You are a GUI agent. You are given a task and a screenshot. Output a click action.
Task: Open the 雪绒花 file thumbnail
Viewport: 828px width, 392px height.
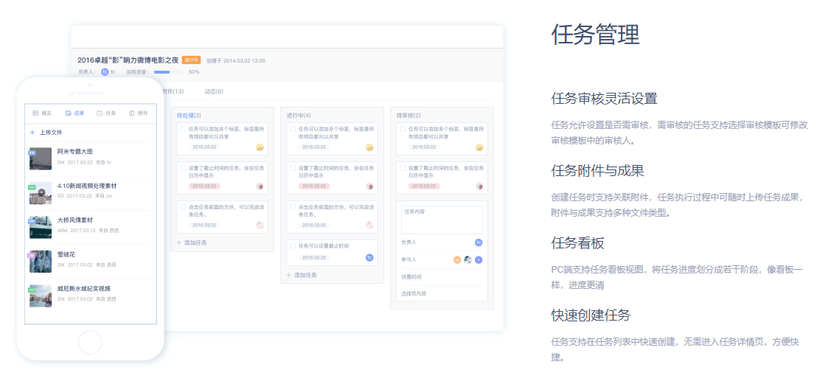40,262
